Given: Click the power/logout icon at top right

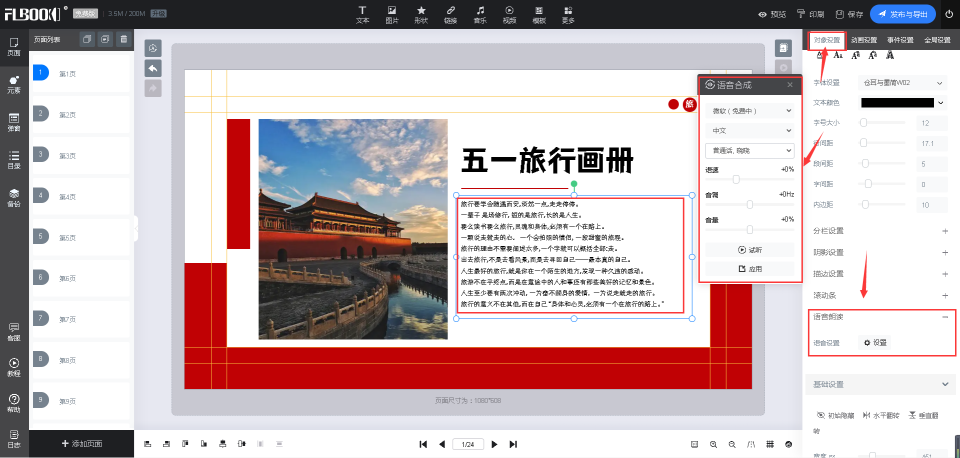Looking at the screenshot, I should click(x=949, y=14).
